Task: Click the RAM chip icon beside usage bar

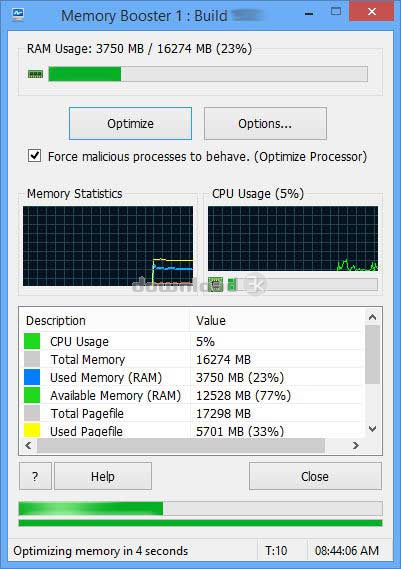Action: (x=36, y=74)
